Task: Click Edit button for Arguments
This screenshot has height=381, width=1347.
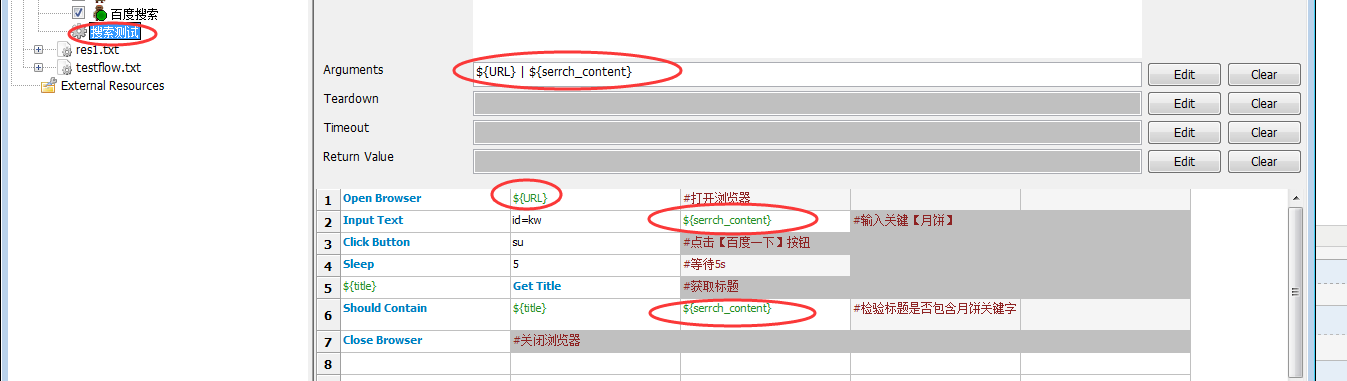Action: coord(1184,74)
